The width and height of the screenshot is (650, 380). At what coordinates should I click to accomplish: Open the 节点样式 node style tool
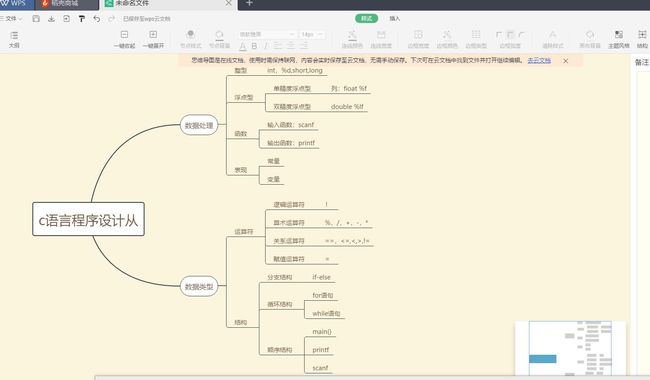pyautogui.click(x=191, y=39)
